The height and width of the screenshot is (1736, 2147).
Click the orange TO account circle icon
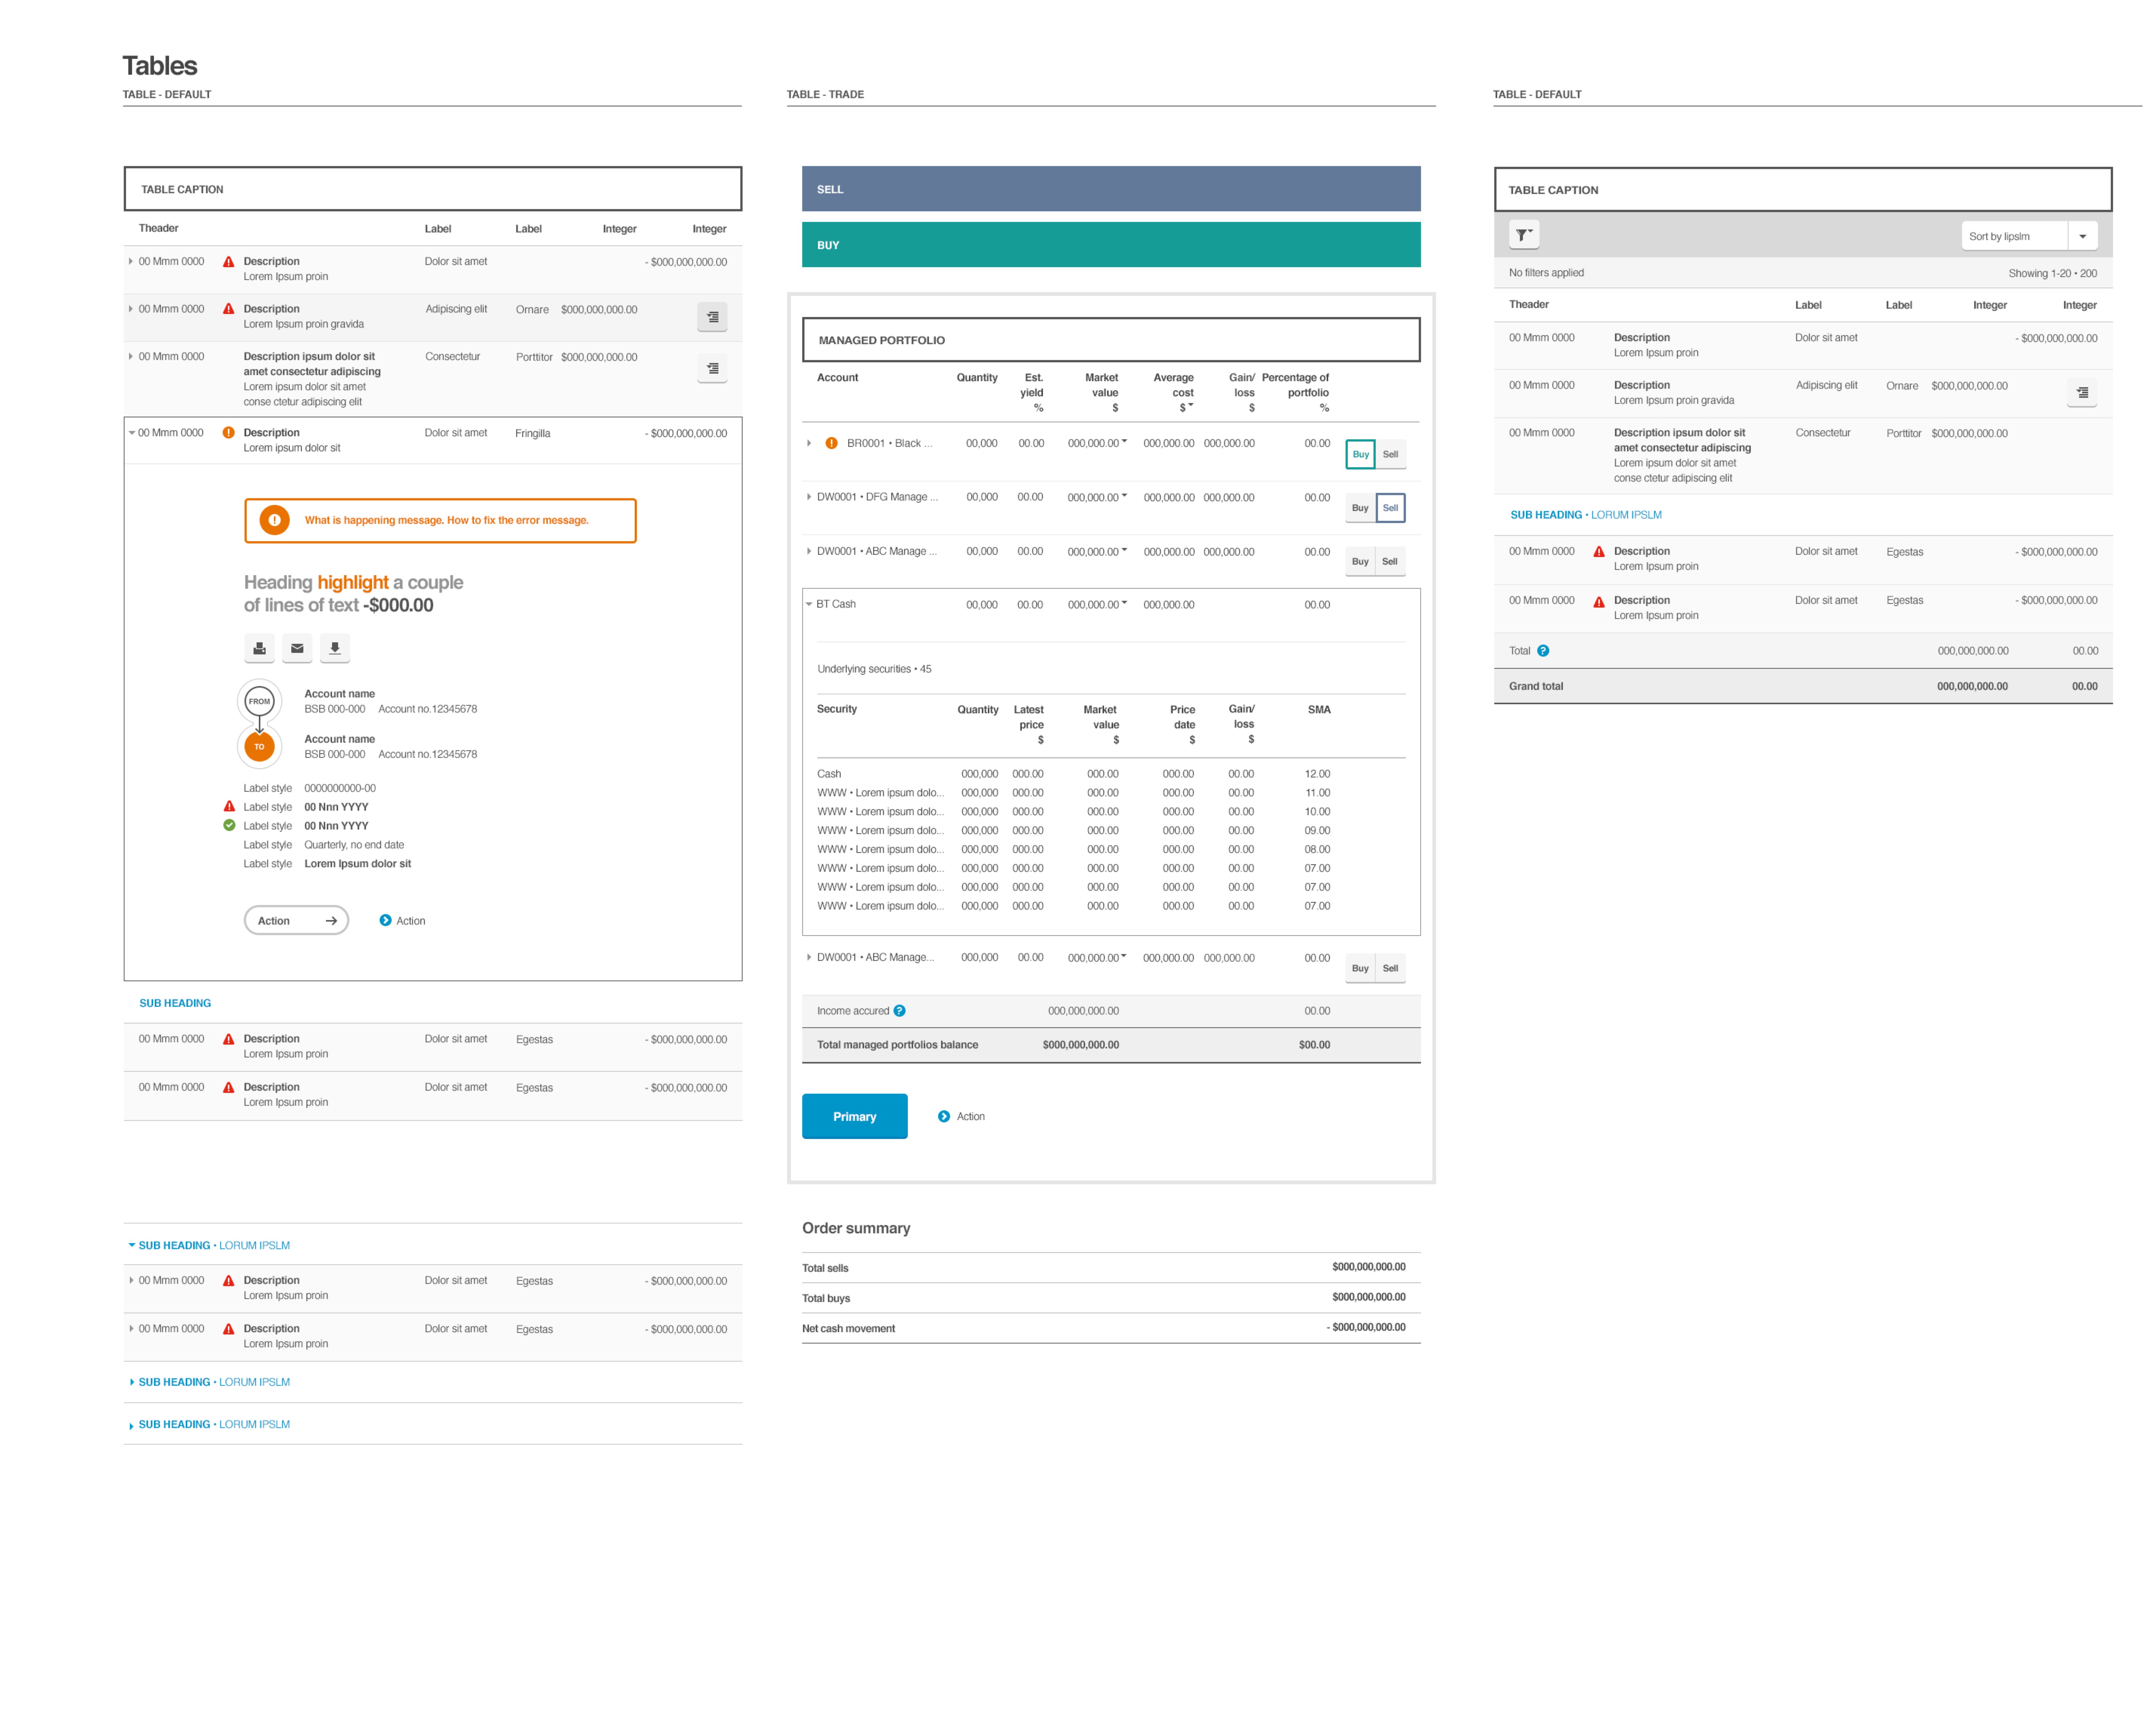point(259,746)
